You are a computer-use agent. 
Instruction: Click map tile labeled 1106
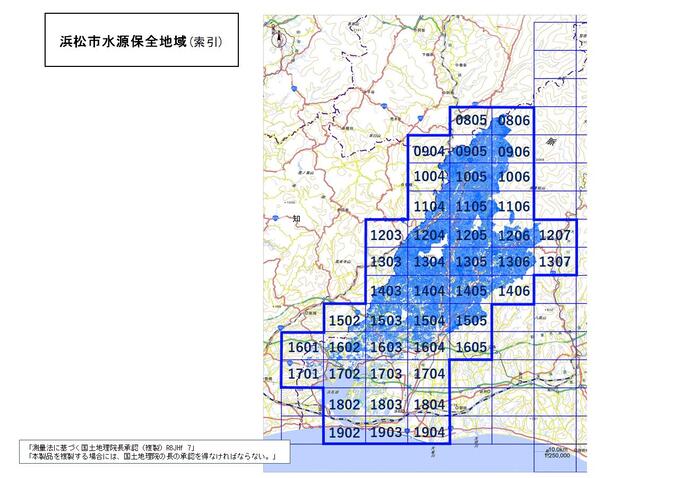(x=513, y=206)
